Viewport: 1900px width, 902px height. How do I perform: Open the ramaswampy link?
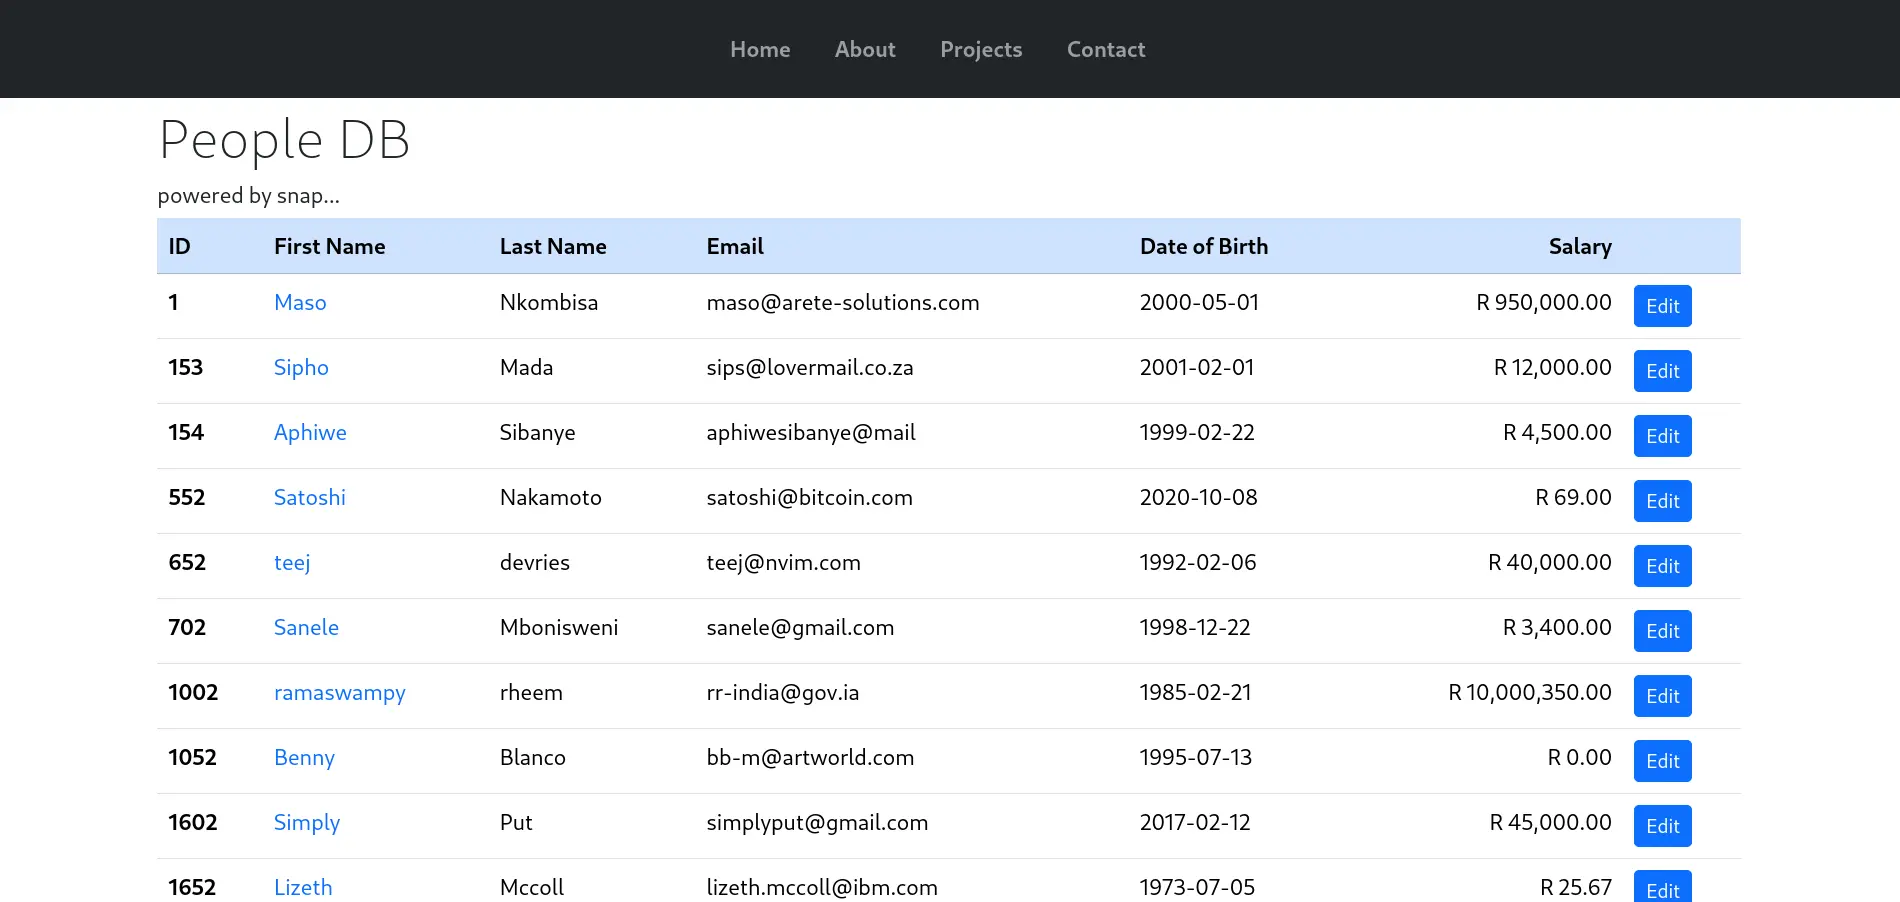pos(339,692)
